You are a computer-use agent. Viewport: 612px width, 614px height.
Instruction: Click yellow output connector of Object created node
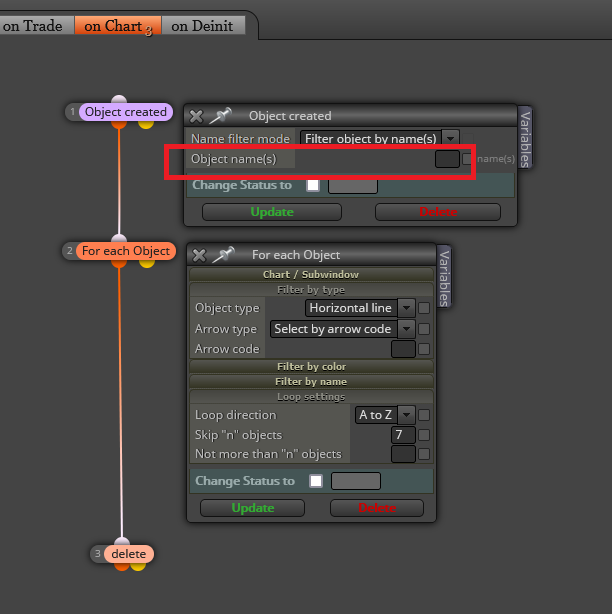coord(146,125)
